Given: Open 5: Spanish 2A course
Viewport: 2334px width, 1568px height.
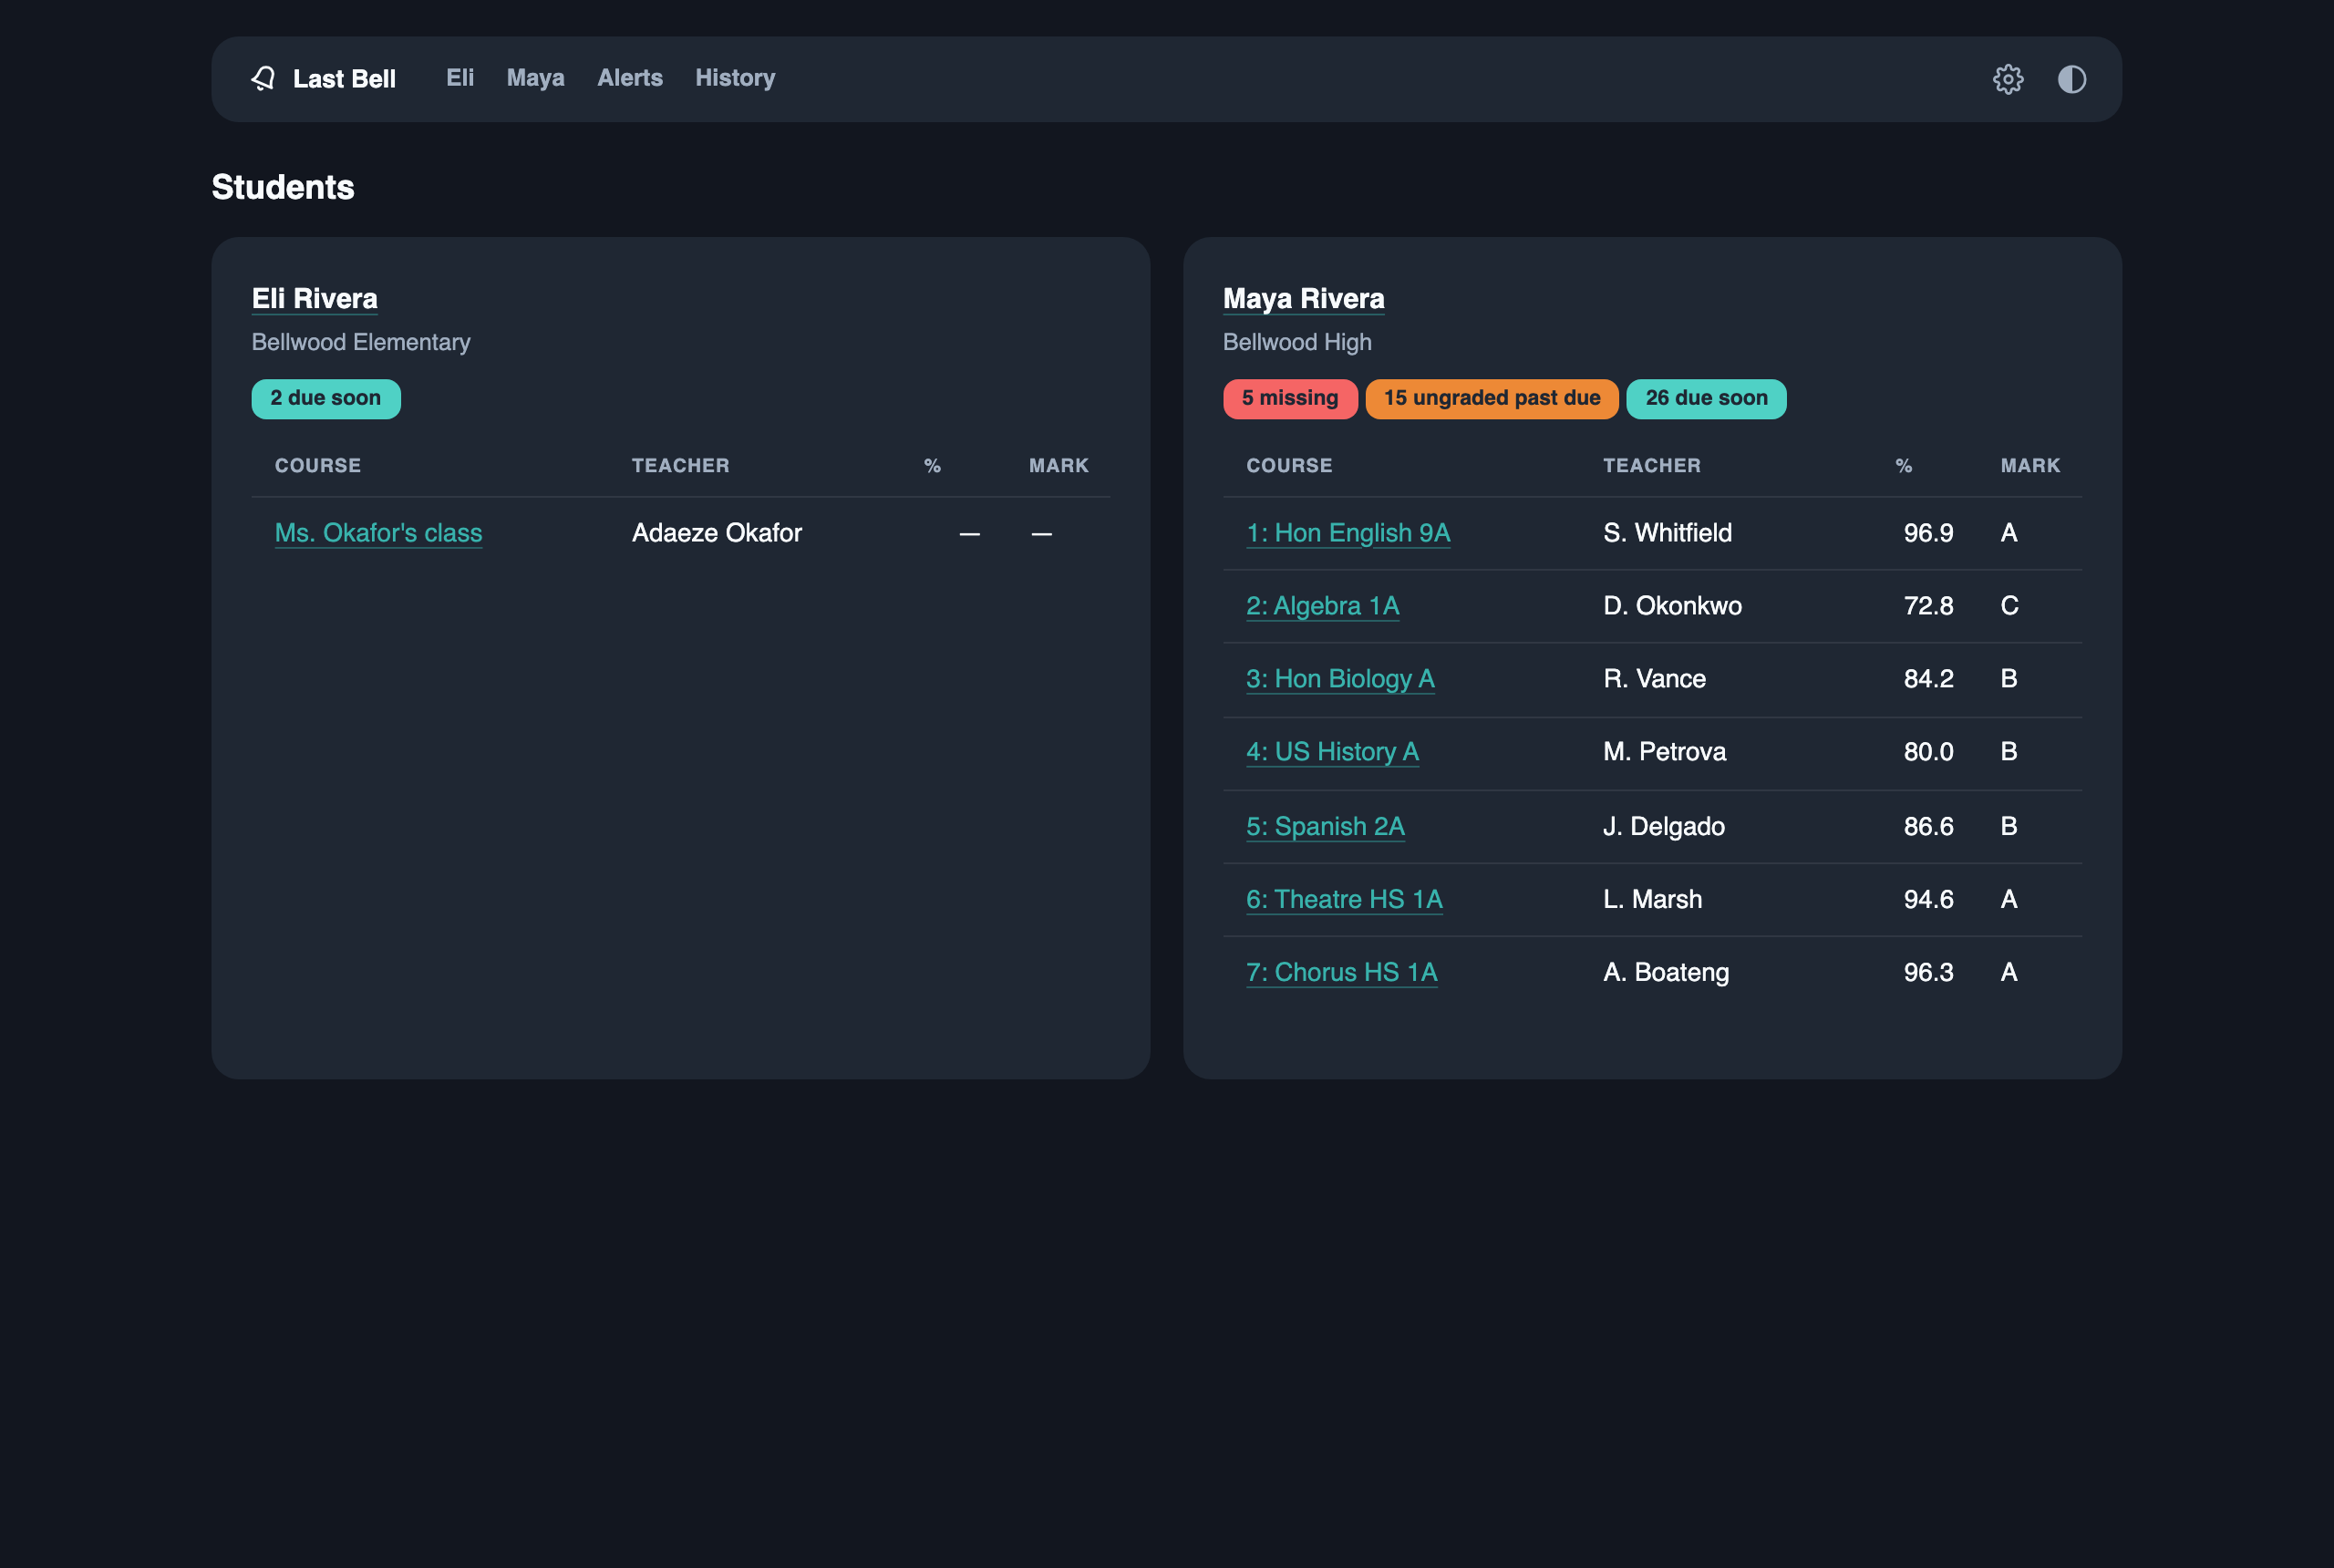Looking at the screenshot, I should [x=1325, y=826].
